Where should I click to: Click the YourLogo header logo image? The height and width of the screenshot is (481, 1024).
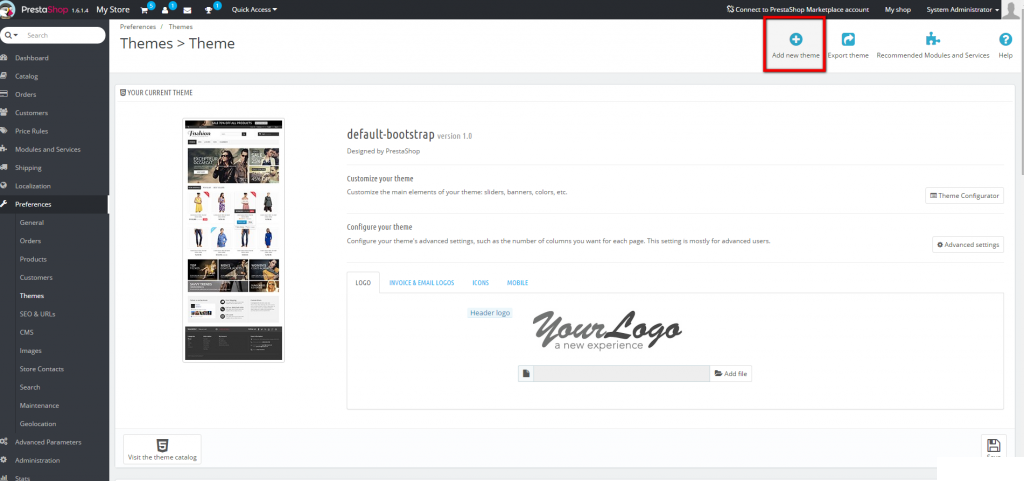click(607, 330)
